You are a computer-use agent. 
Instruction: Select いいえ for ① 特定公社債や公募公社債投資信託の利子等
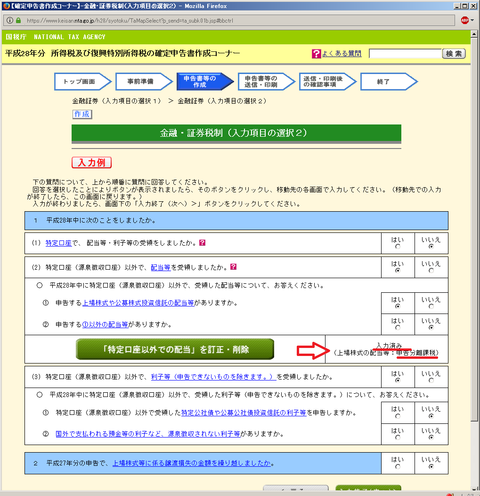(x=431, y=416)
